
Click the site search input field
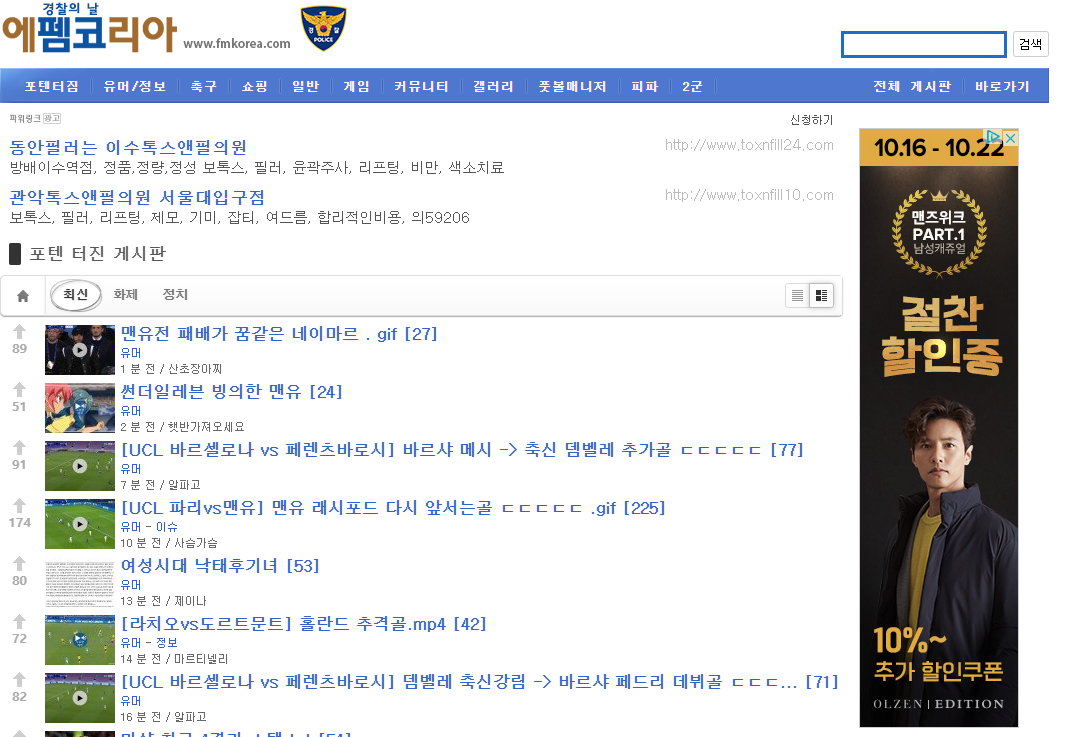click(x=924, y=44)
